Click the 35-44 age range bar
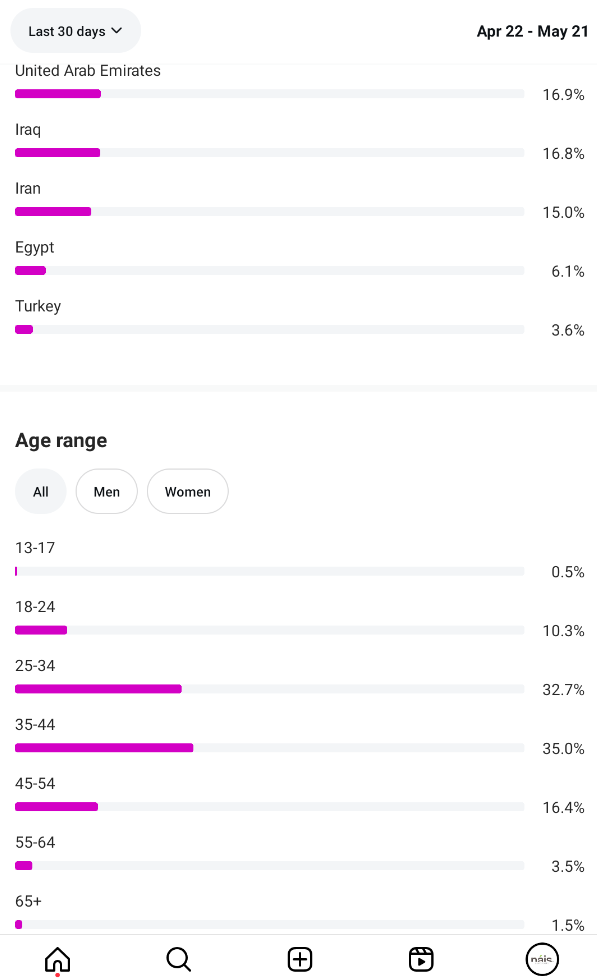Viewport: 597px width, 978px height. click(x=269, y=748)
